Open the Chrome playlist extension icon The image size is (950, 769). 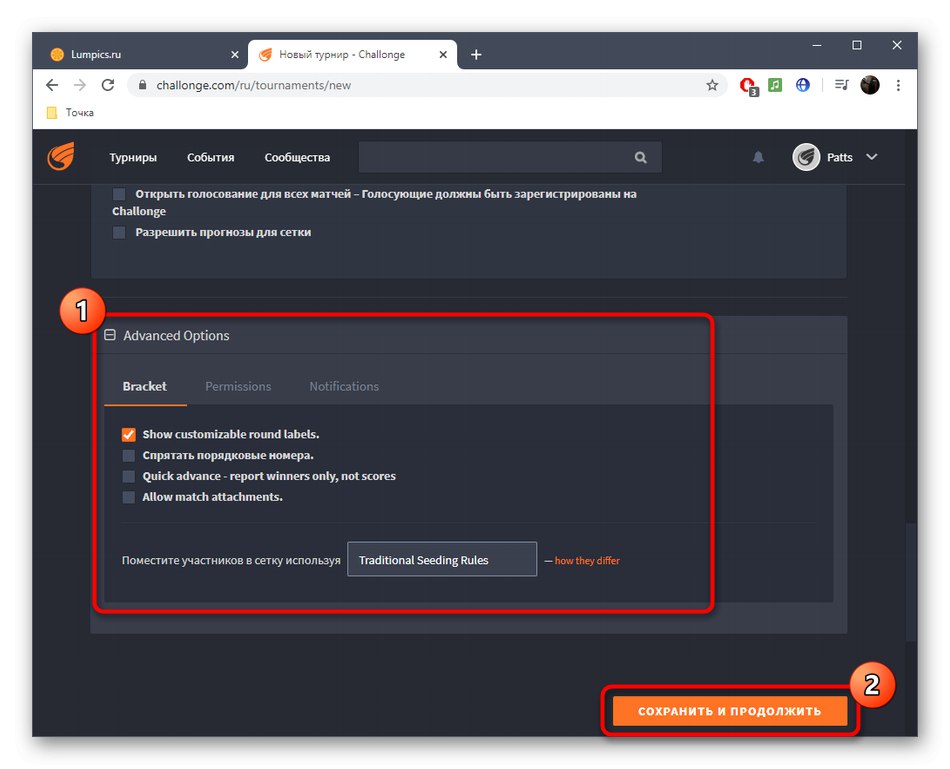click(840, 85)
